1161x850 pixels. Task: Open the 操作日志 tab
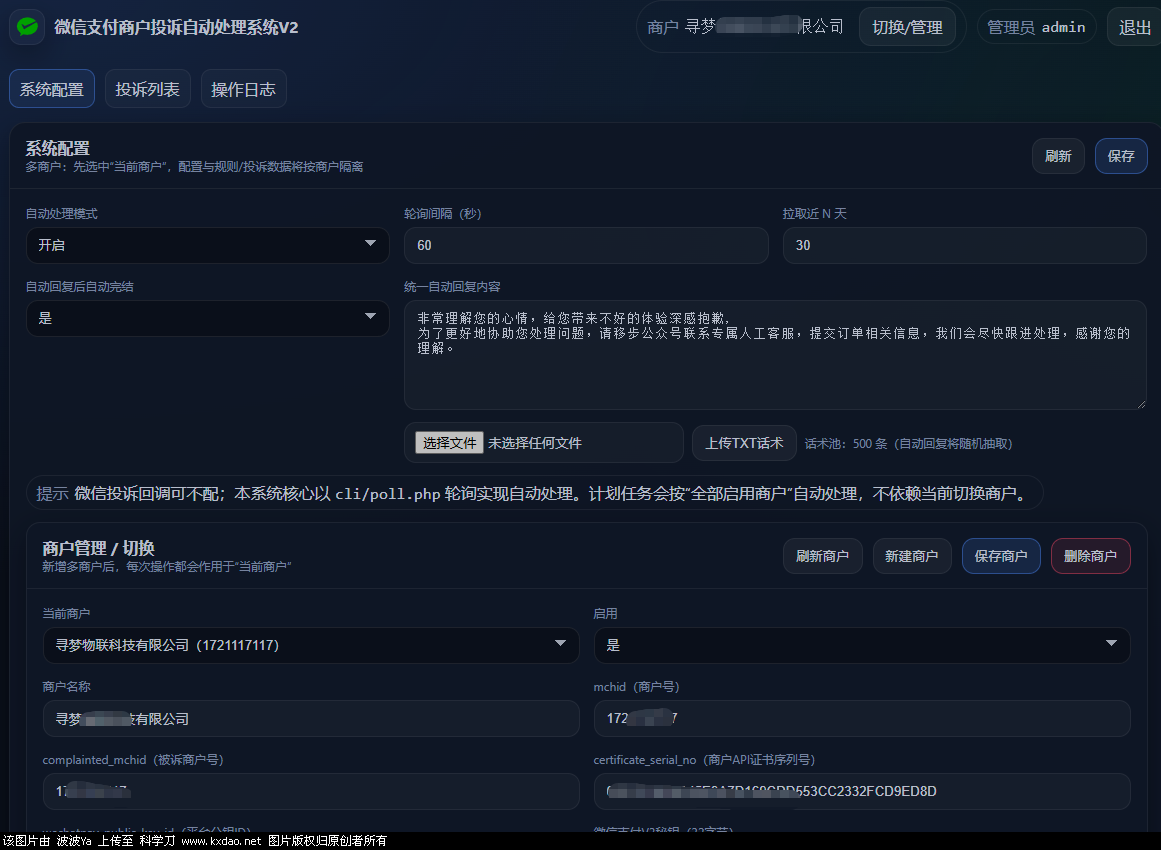tap(243, 89)
